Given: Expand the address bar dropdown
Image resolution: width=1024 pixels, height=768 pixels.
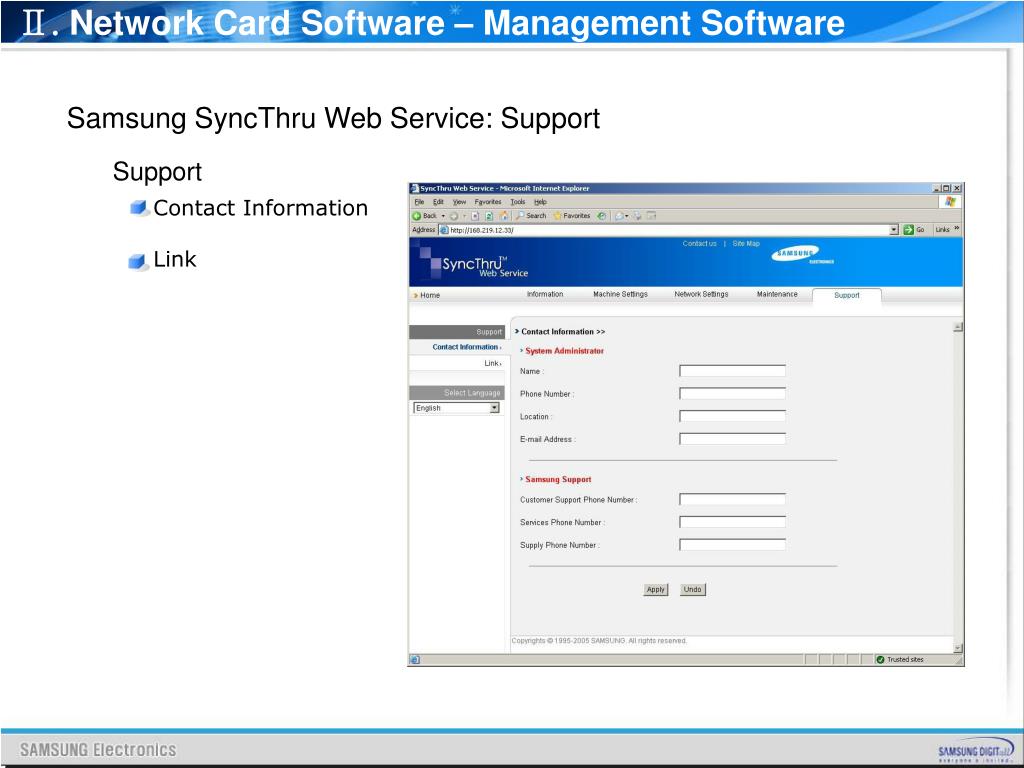Looking at the screenshot, I should click(x=894, y=230).
